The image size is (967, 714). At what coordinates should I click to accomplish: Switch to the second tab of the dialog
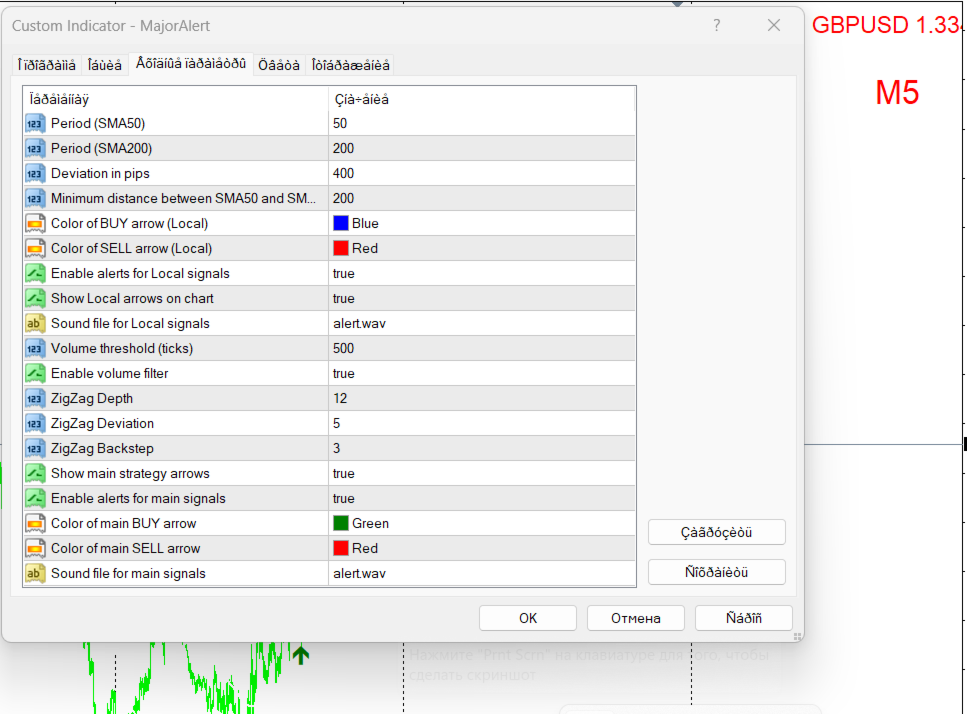105,65
